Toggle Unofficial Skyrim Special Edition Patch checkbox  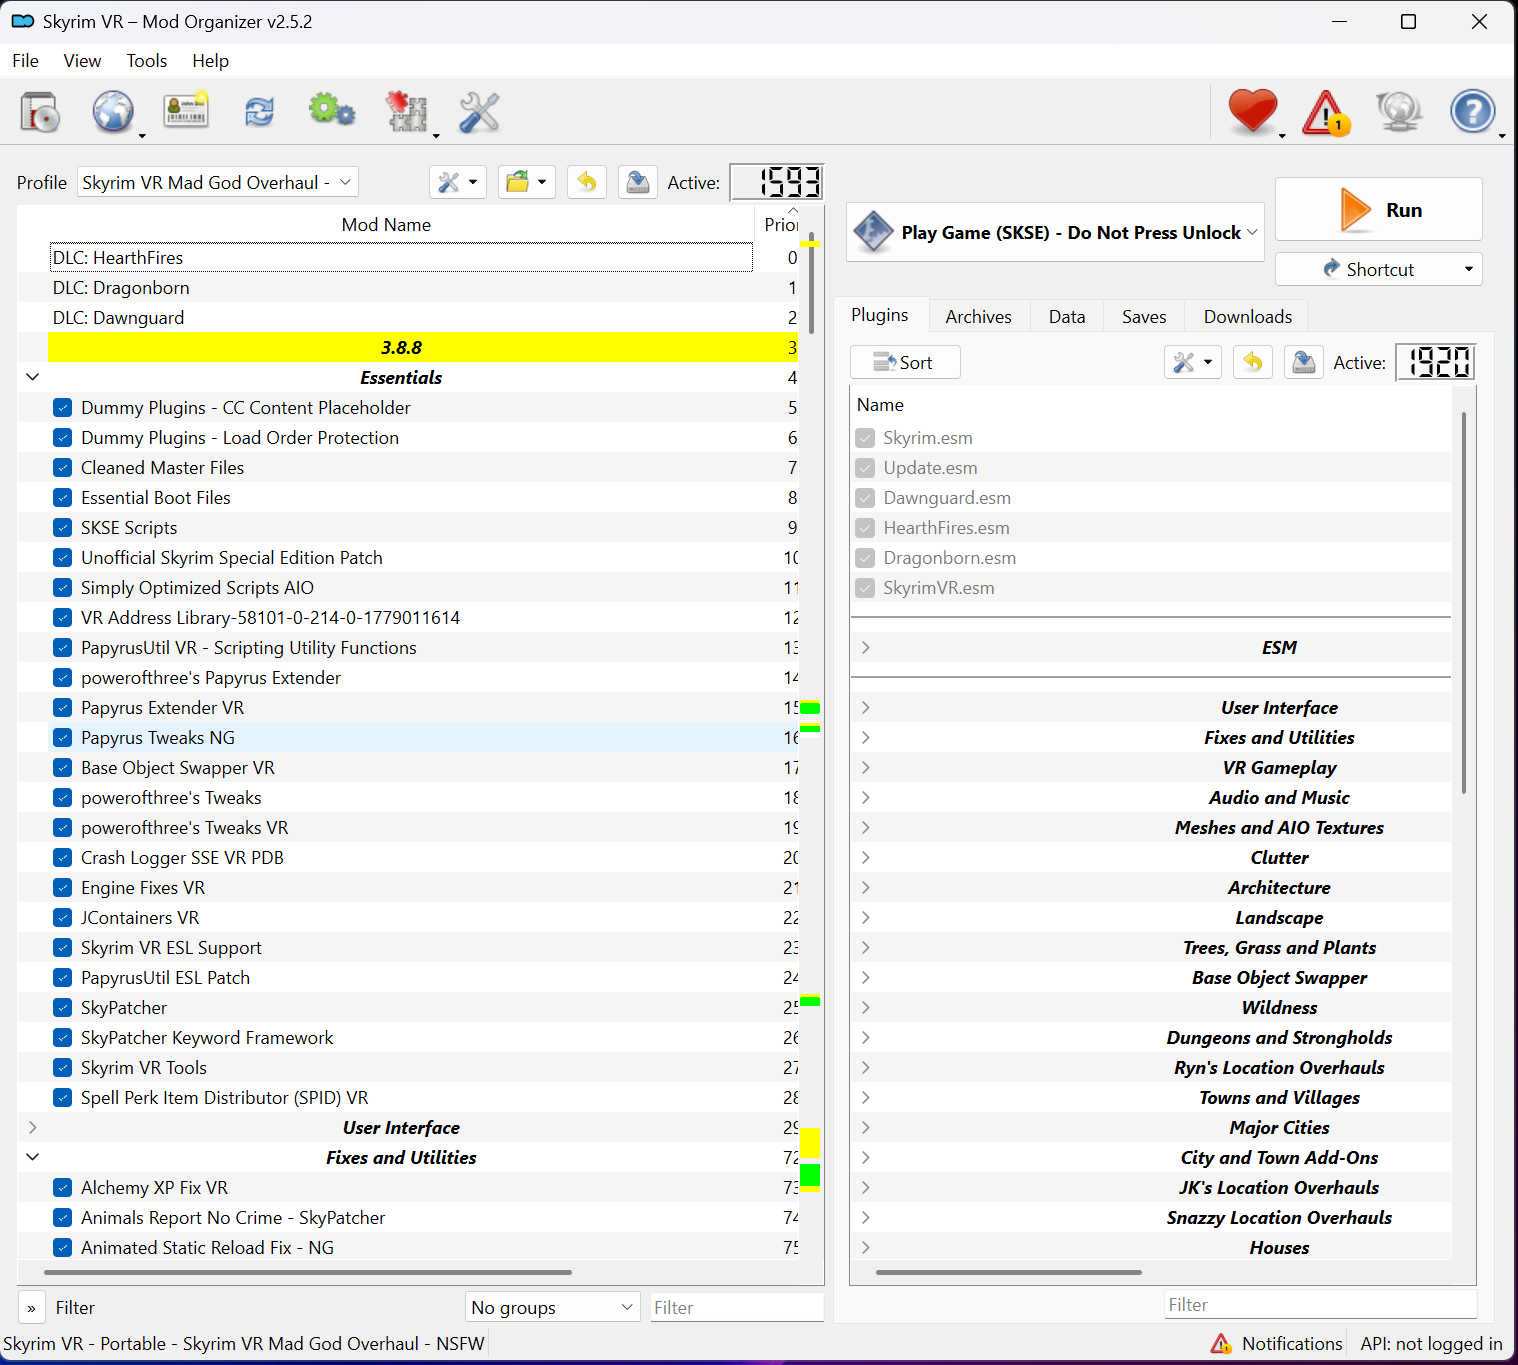62,558
